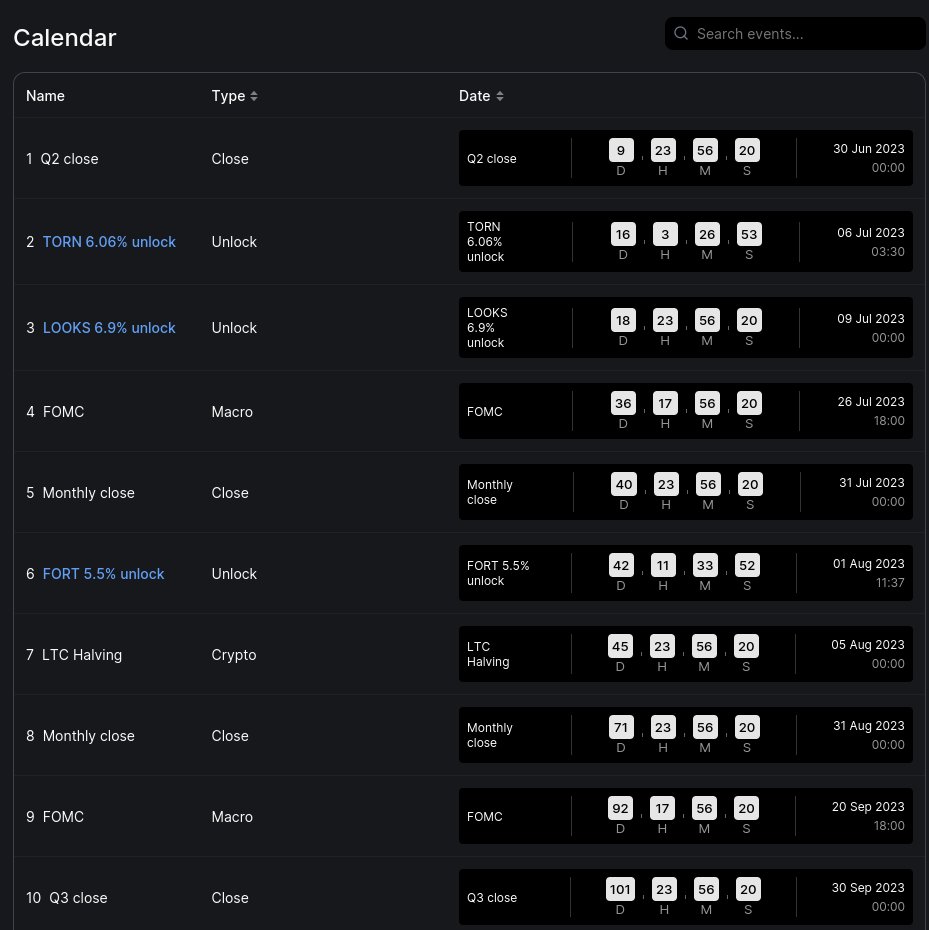
Task: Click the 01 Aug 2023 date
Action: (868, 564)
